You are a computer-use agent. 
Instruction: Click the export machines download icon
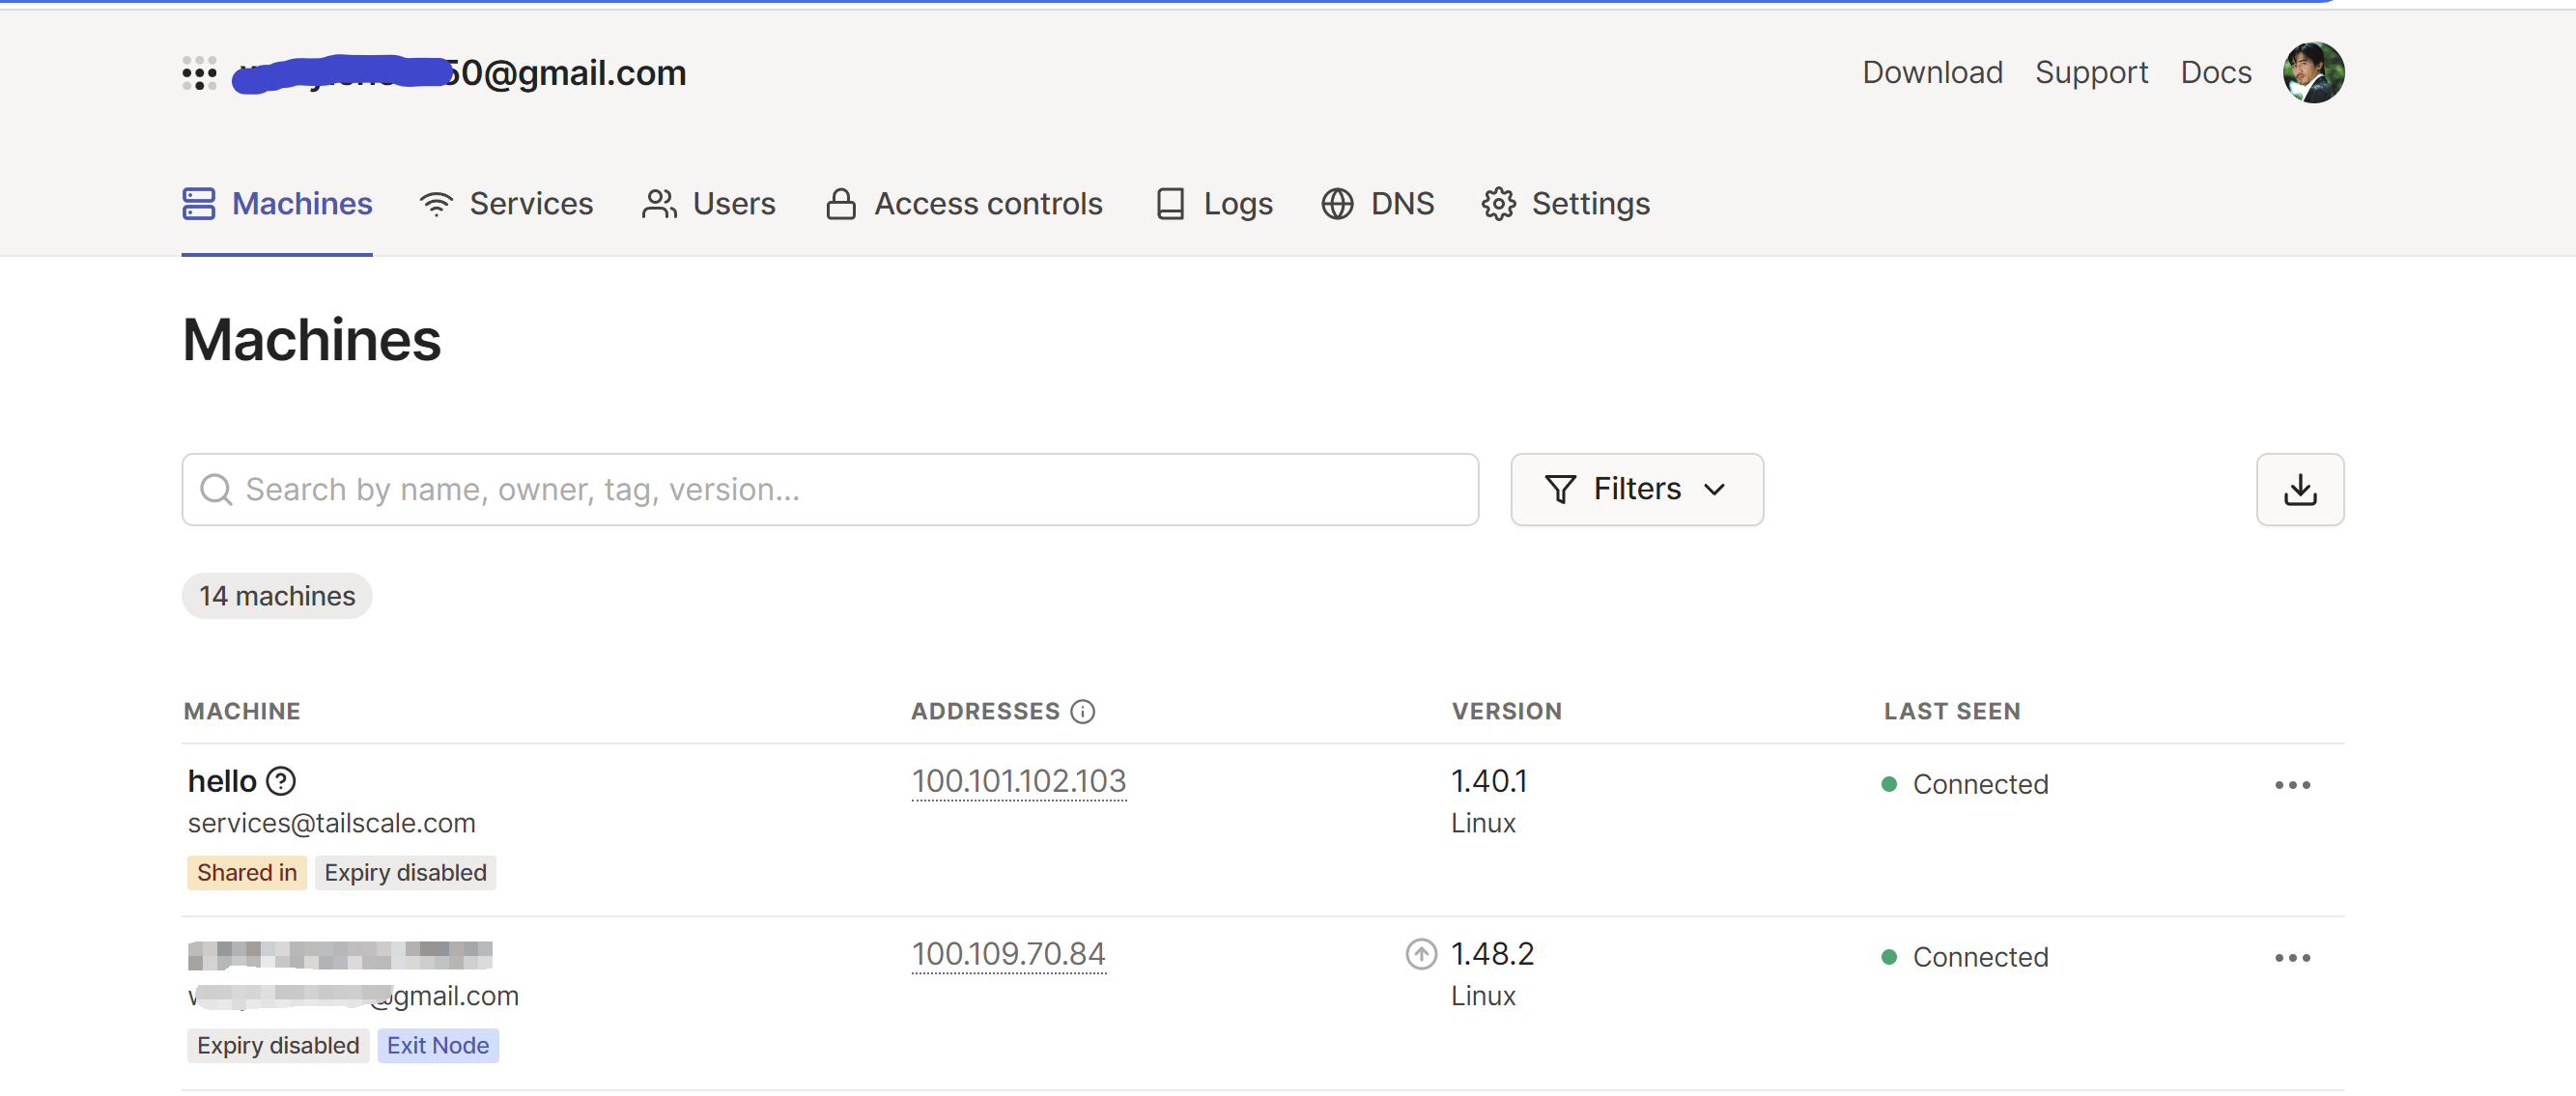click(x=2299, y=489)
